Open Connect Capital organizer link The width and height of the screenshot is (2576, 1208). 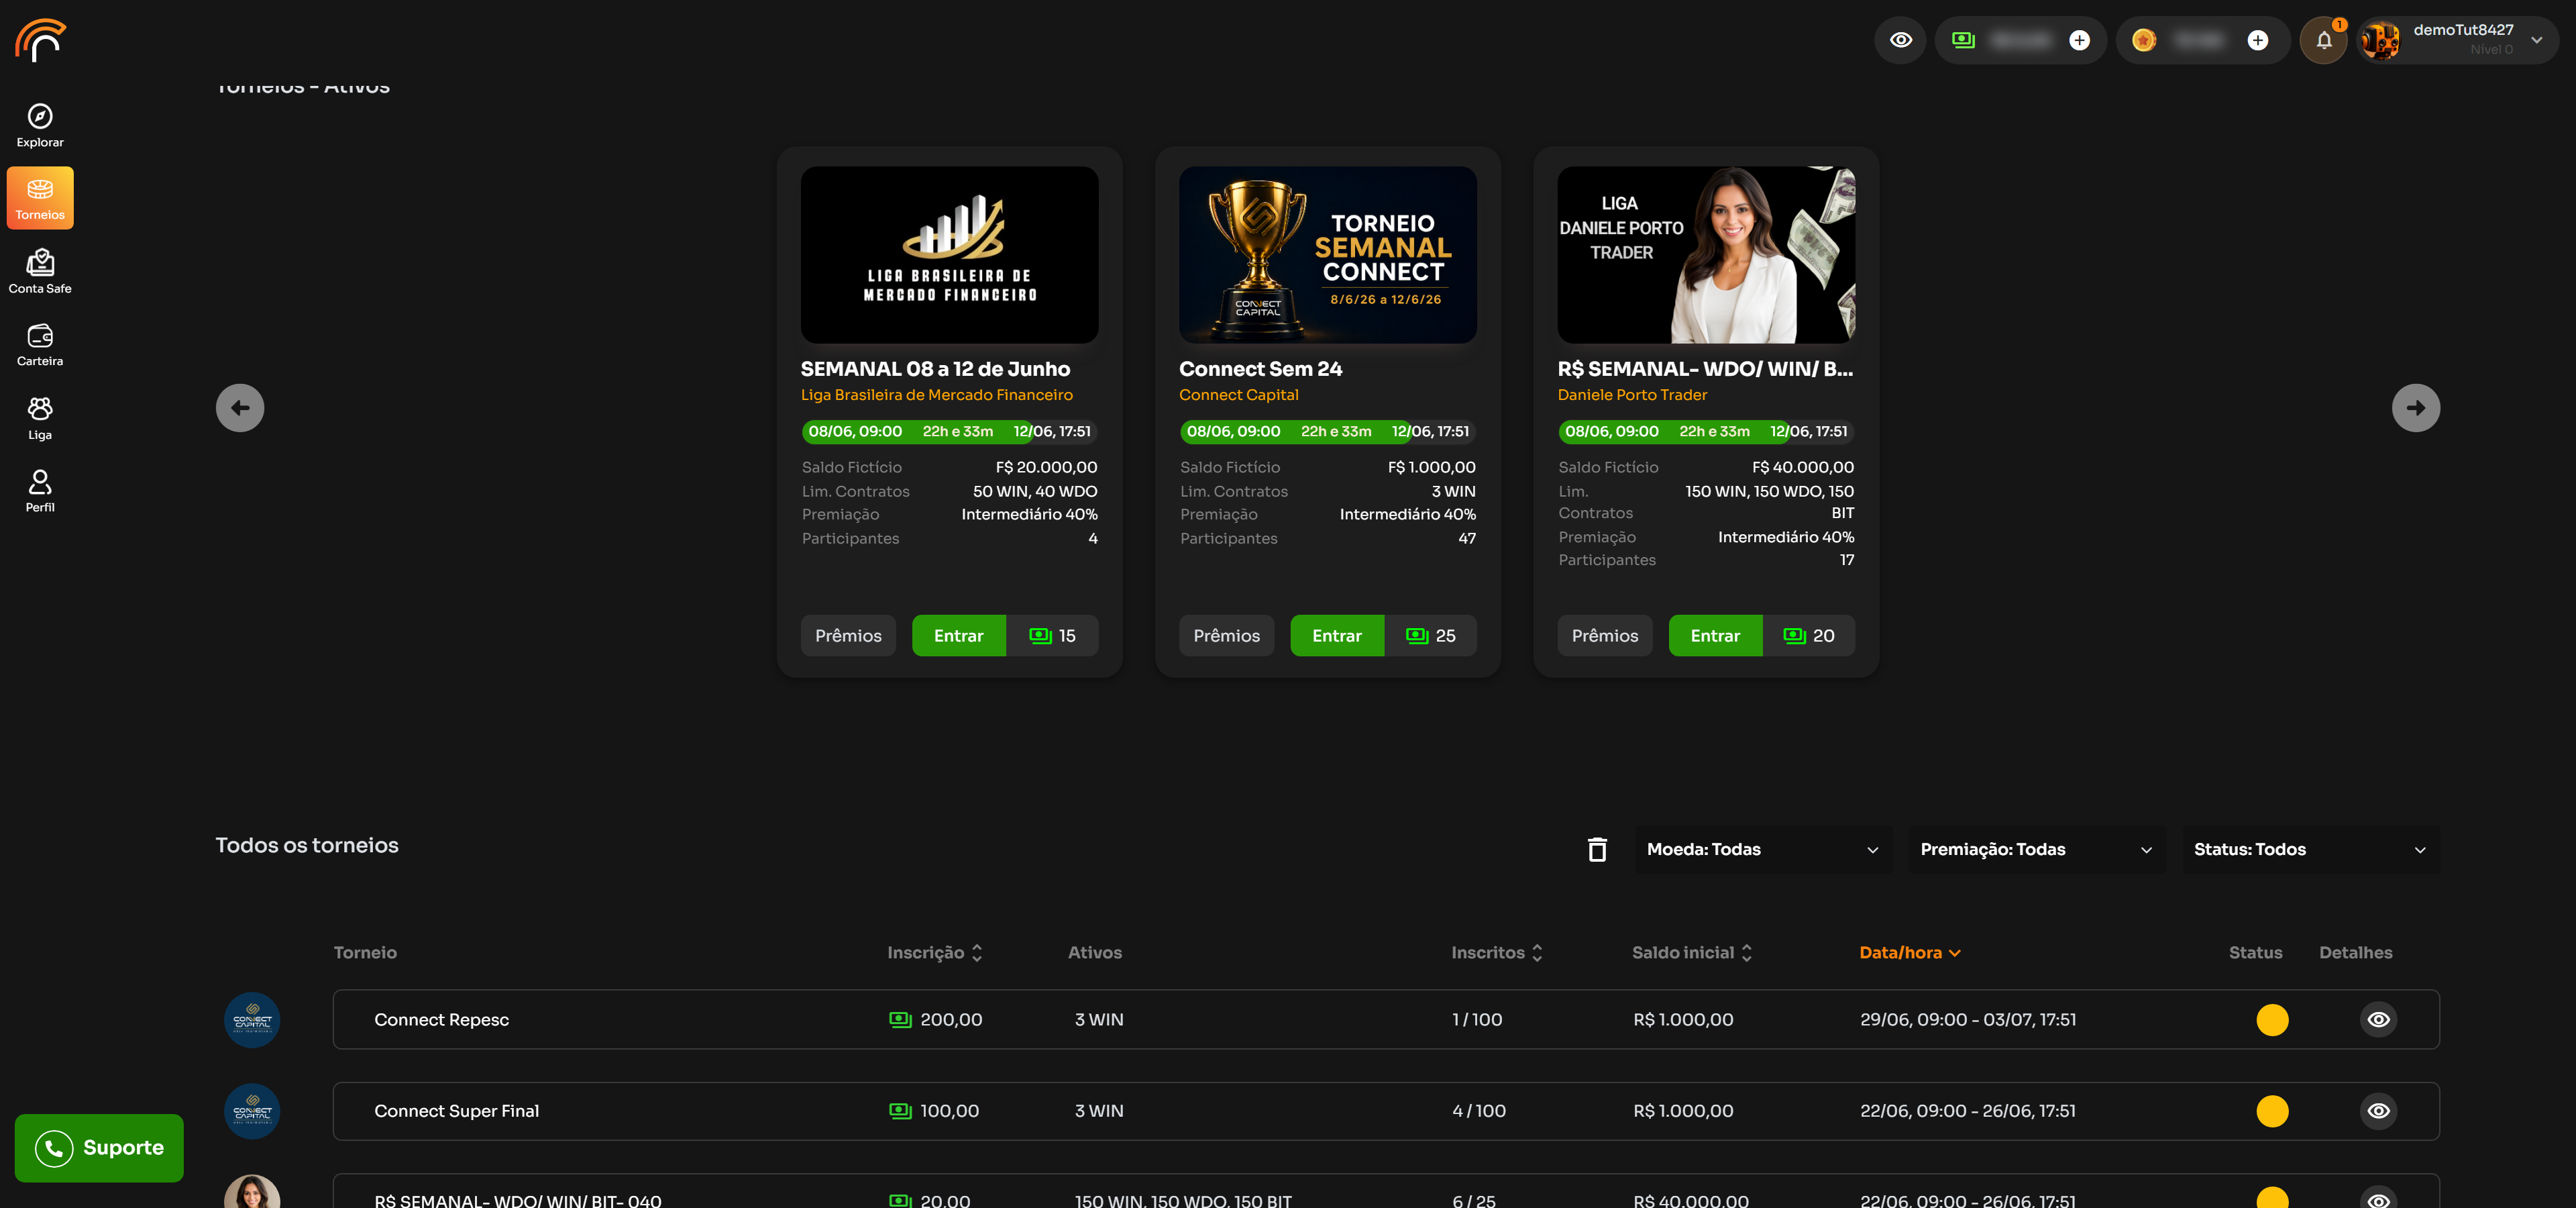click(x=1239, y=395)
